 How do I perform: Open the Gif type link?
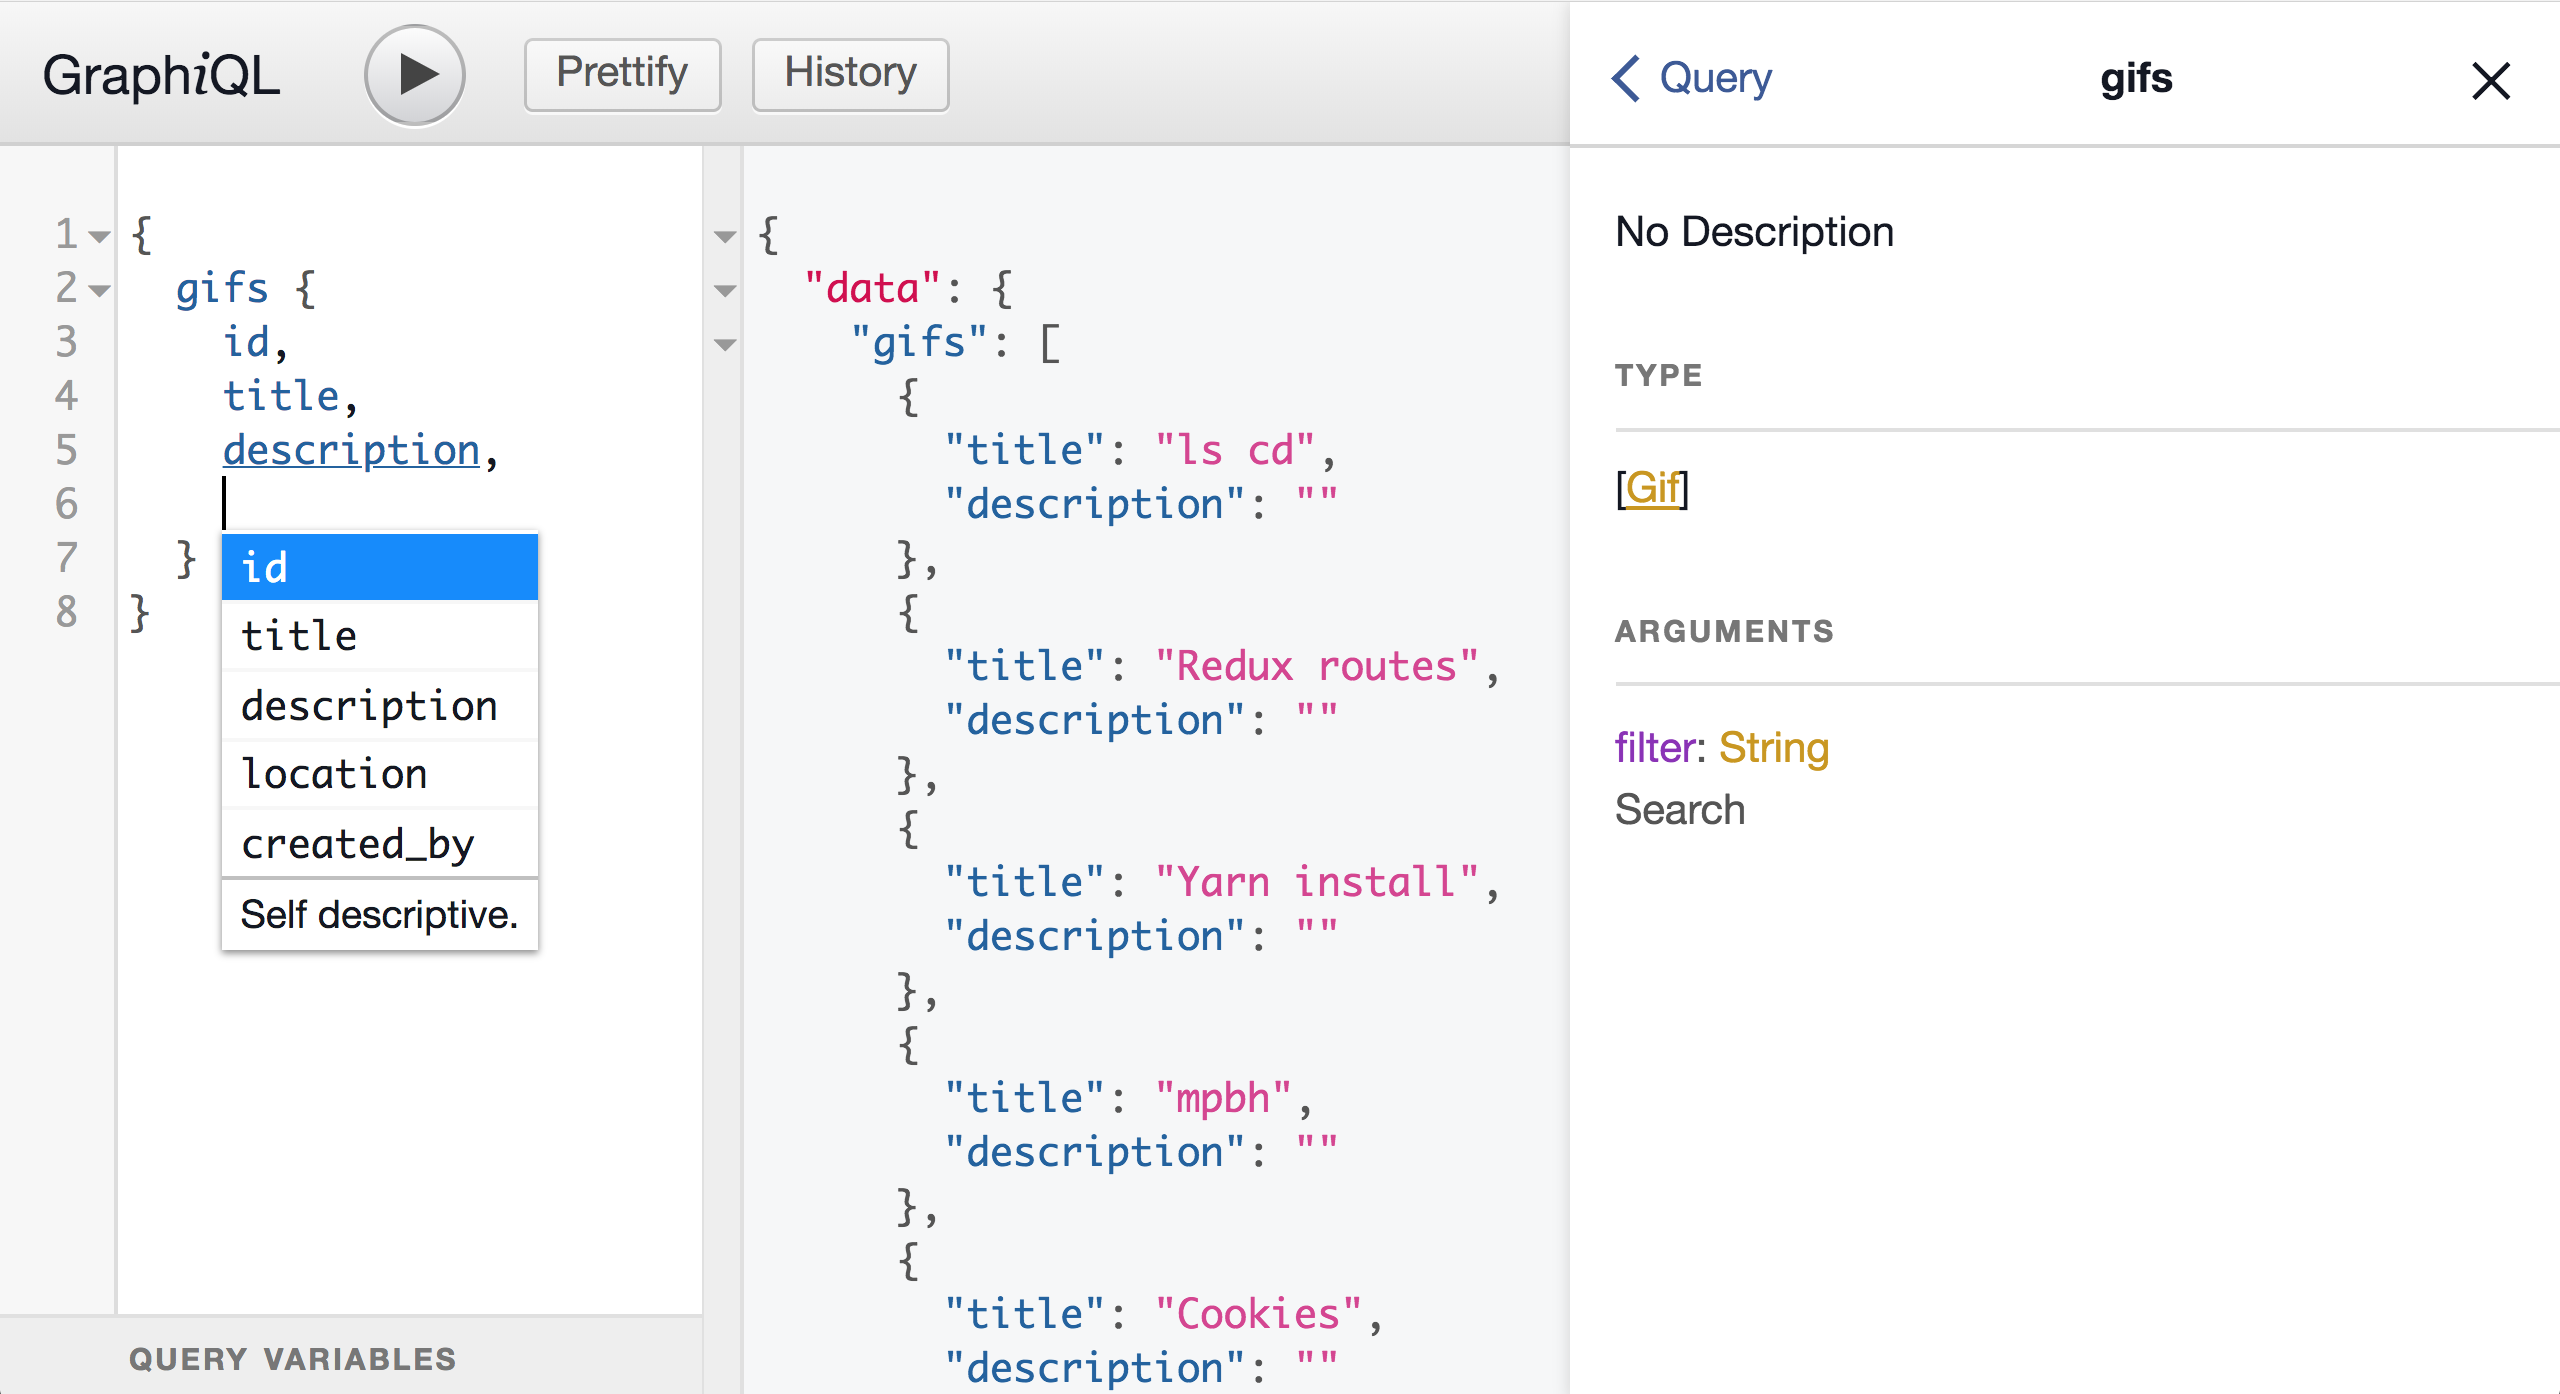(x=1652, y=488)
